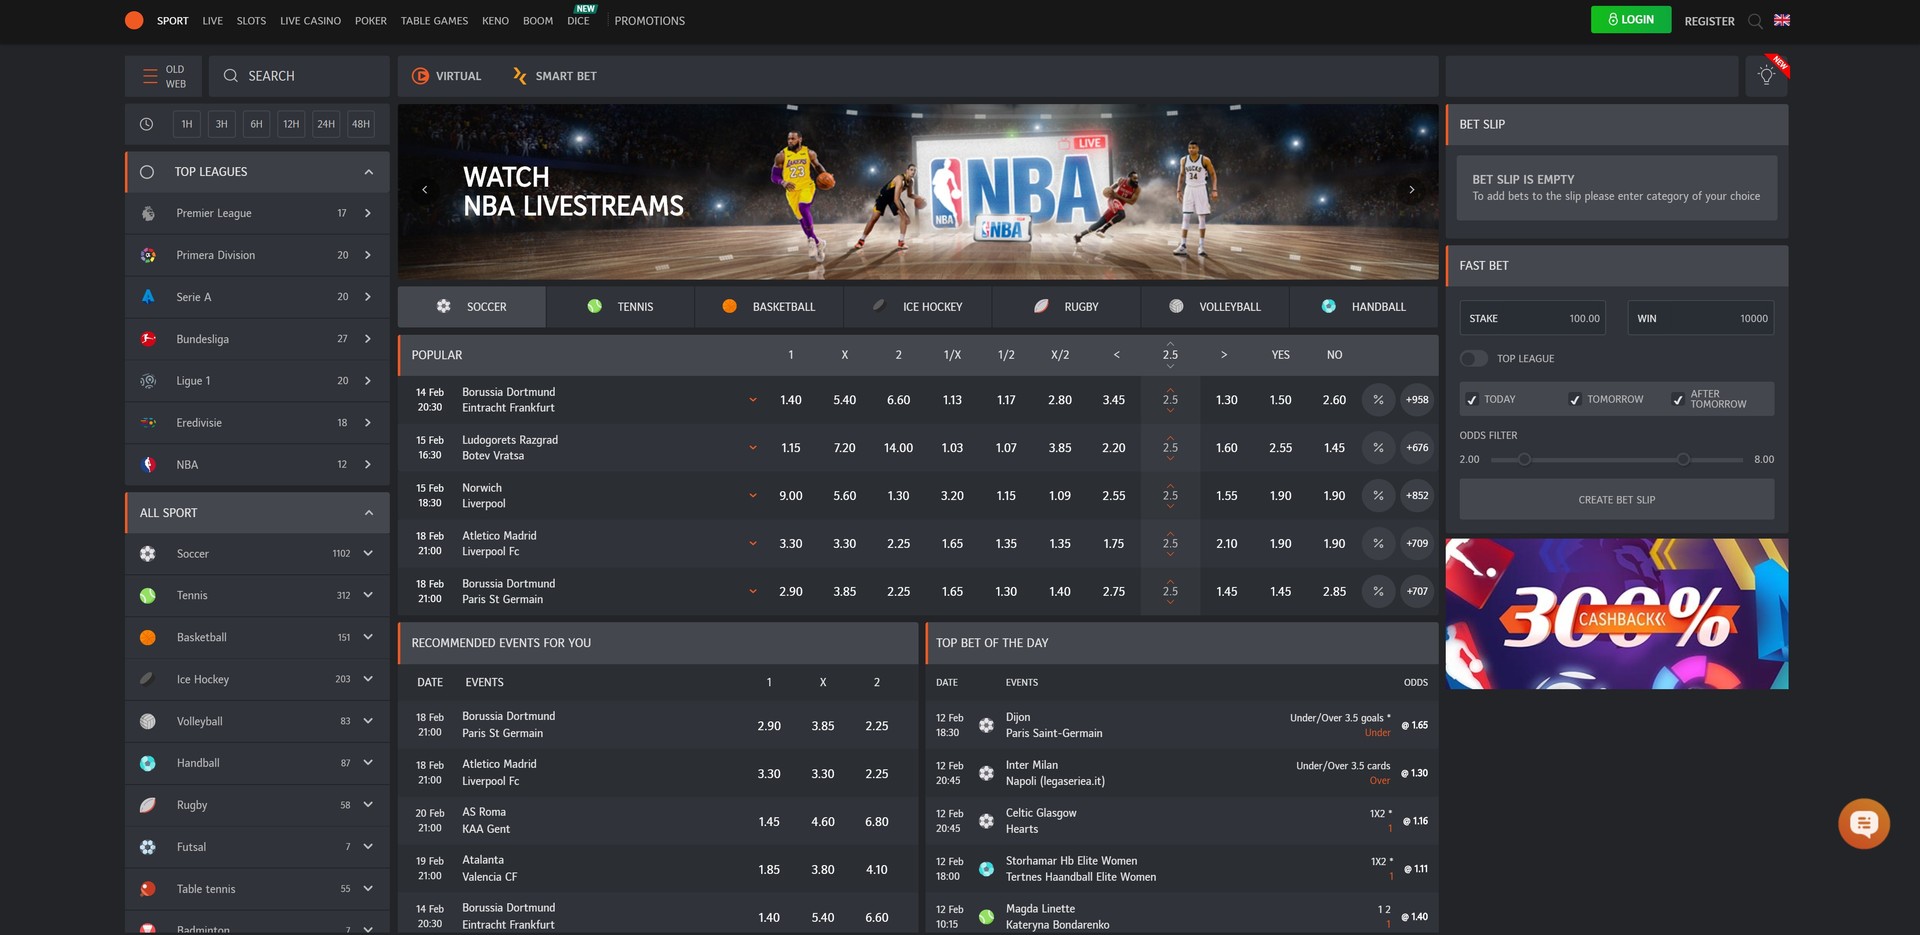1920x935 pixels.
Task: Select the 1H time filter
Action: pos(187,124)
